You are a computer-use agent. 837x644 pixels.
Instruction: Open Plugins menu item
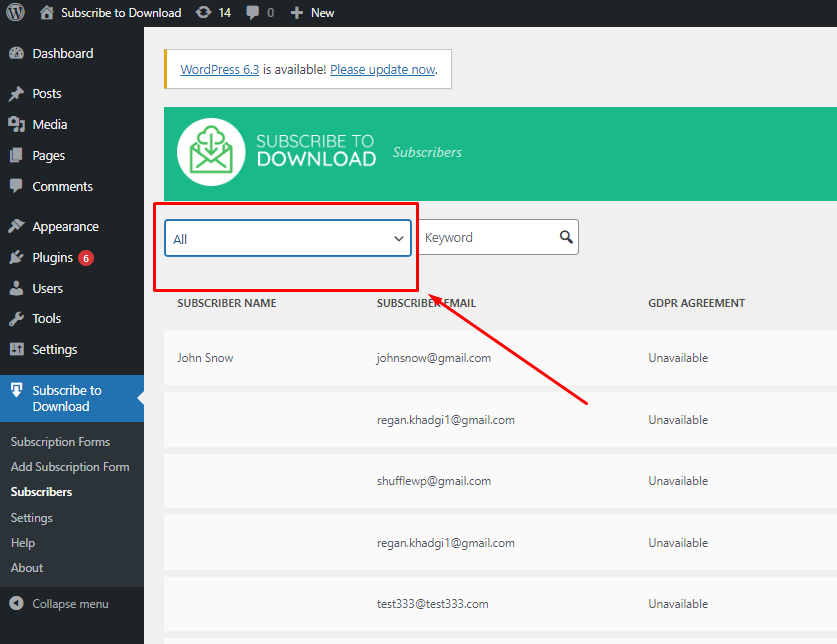click(x=52, y=257)
